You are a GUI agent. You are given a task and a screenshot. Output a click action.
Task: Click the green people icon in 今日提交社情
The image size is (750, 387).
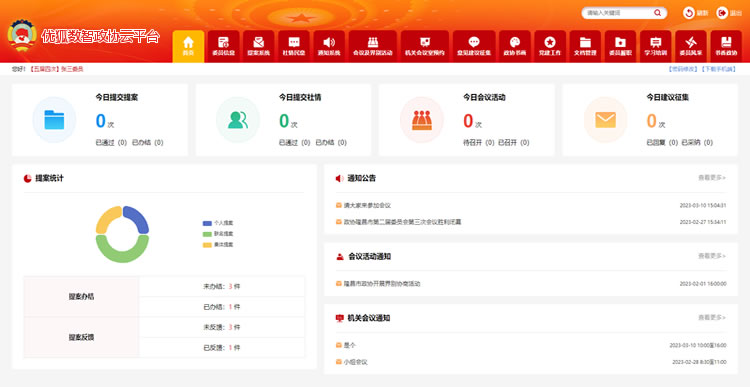coord(238,120)
